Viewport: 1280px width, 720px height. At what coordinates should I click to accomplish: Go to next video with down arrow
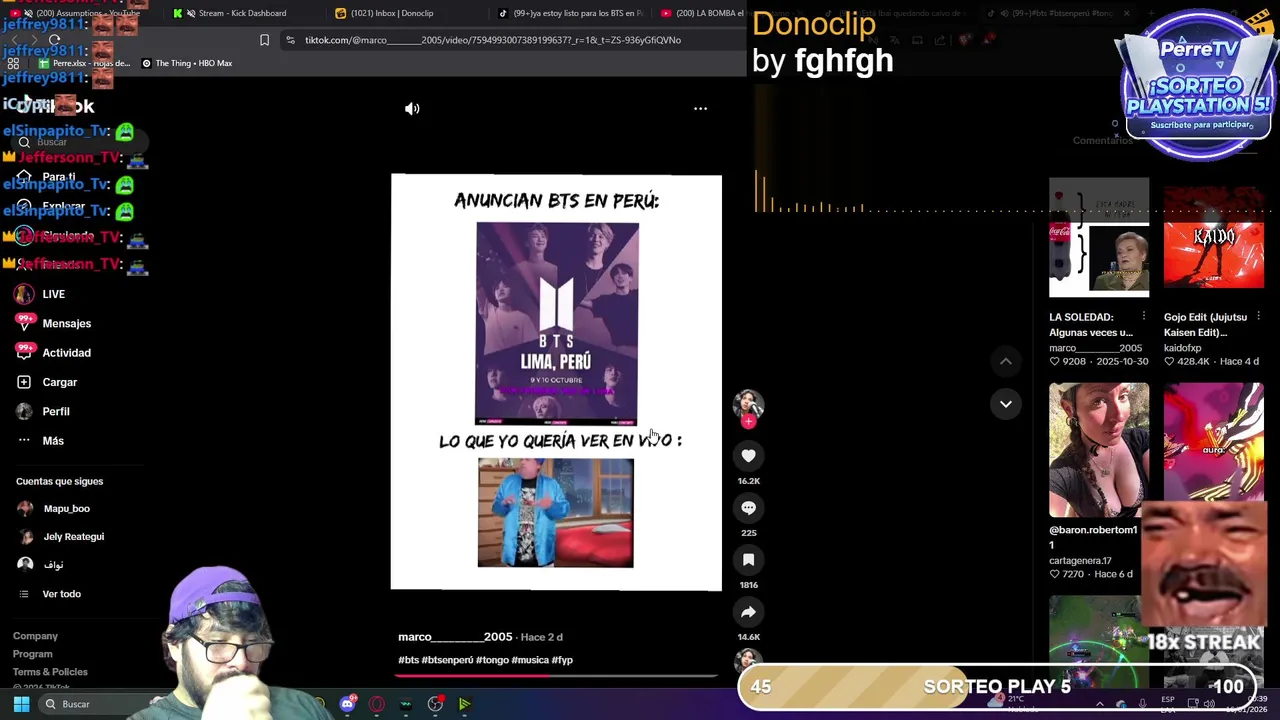click(1006, 404)
